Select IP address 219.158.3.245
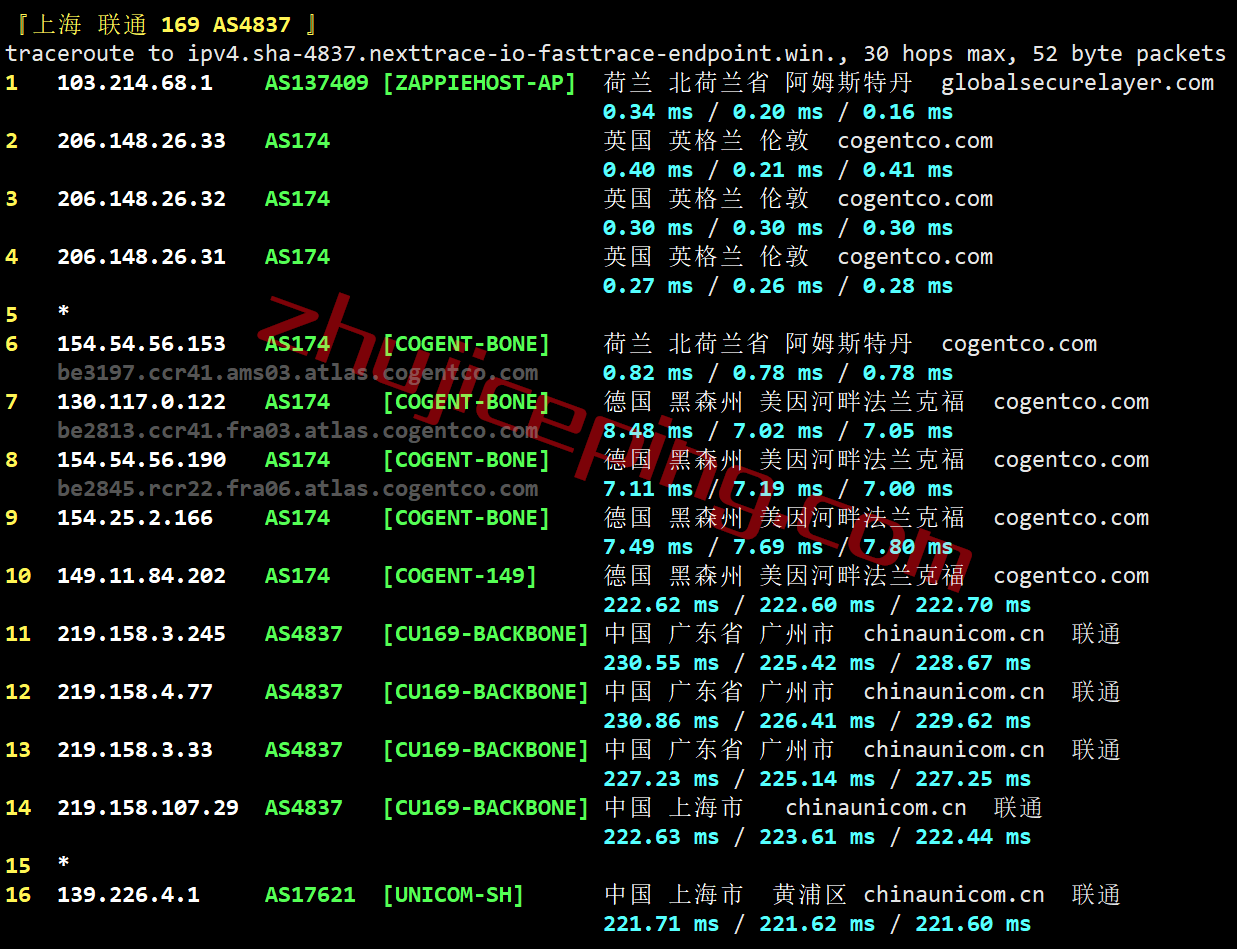This screenshot has height=949, width=1237. pyautogui.click(x=141, y=634)
